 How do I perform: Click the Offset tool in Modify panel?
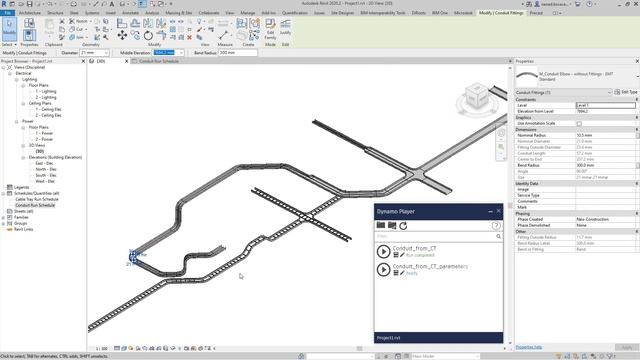tap(135, 23)
